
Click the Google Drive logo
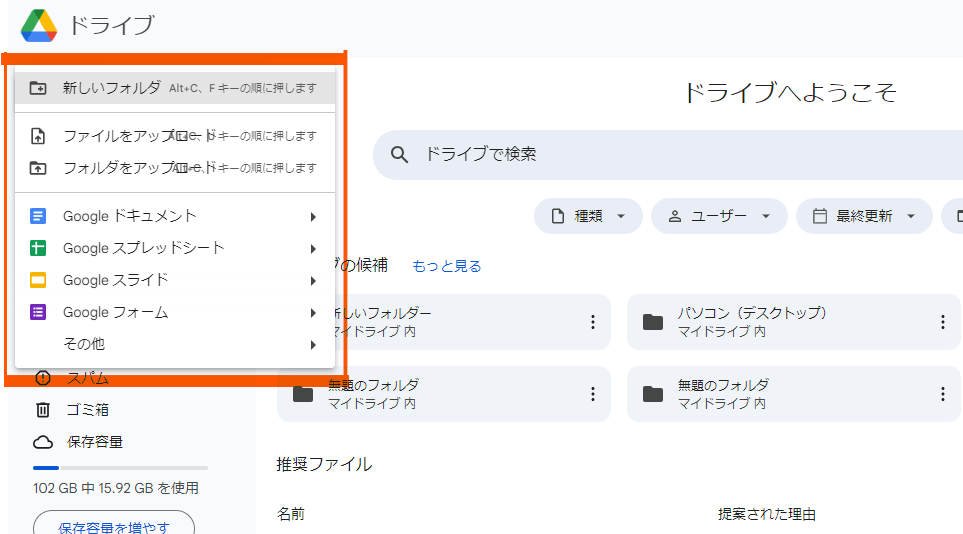click(x=39, y=26)
